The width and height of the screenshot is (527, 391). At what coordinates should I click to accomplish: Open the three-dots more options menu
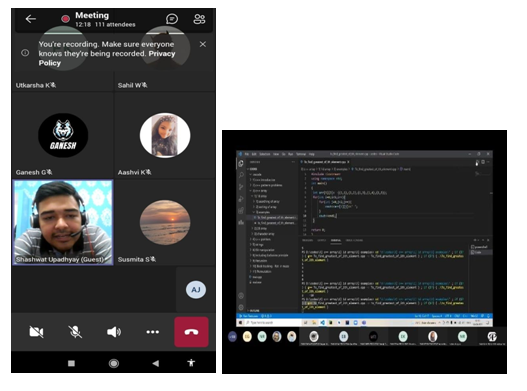153,332
